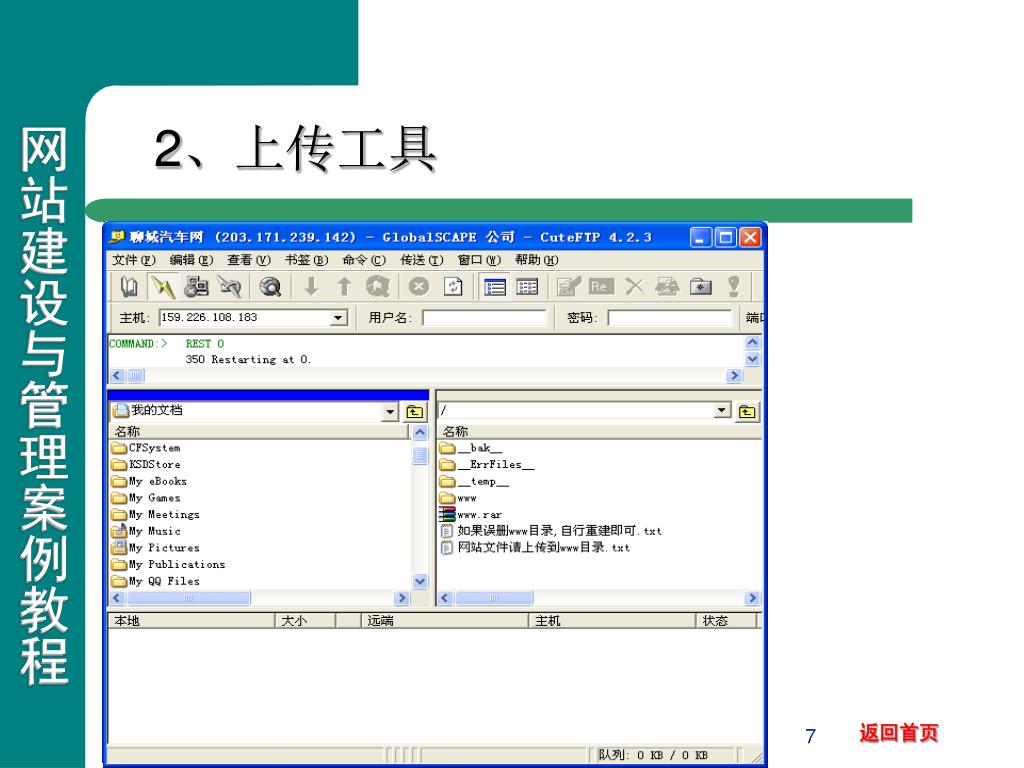Click the Refresh page icon
This screenshot has height=768, width=1024.
453,287
